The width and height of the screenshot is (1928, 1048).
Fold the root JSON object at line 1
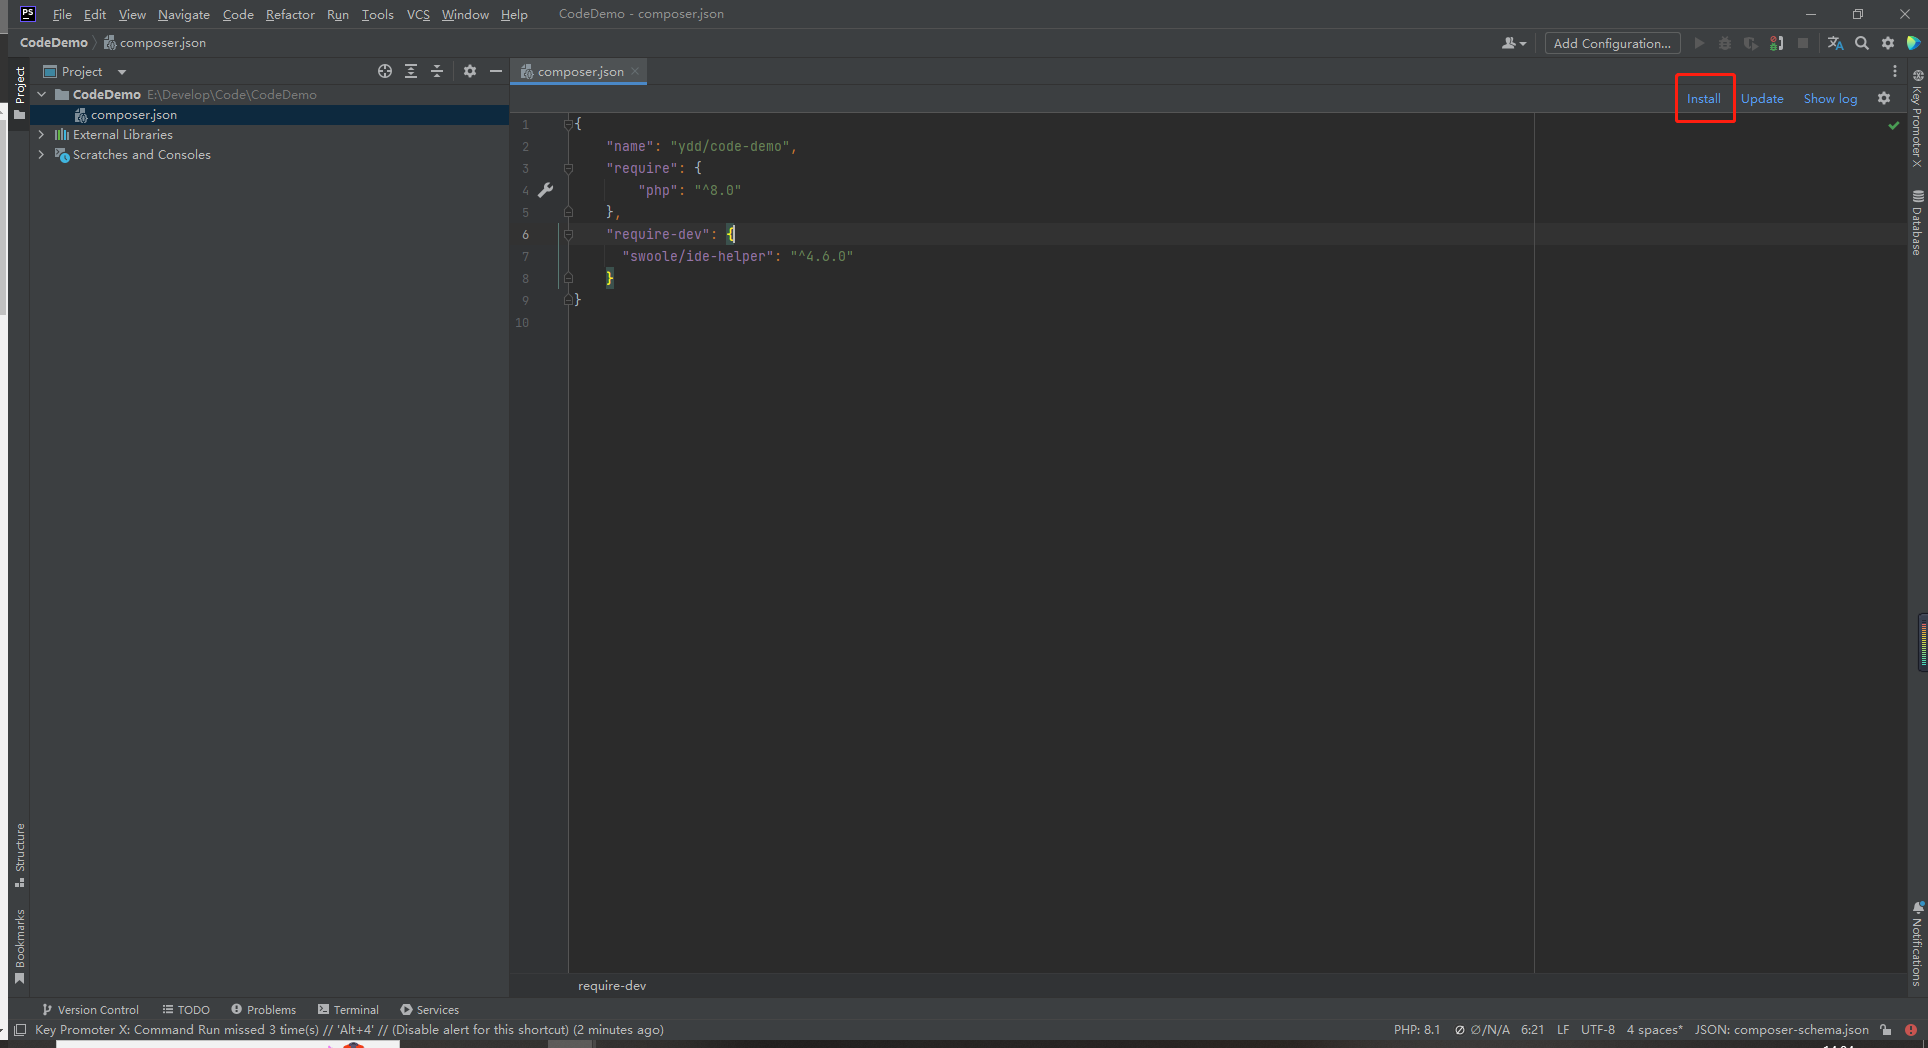[568, 124]
